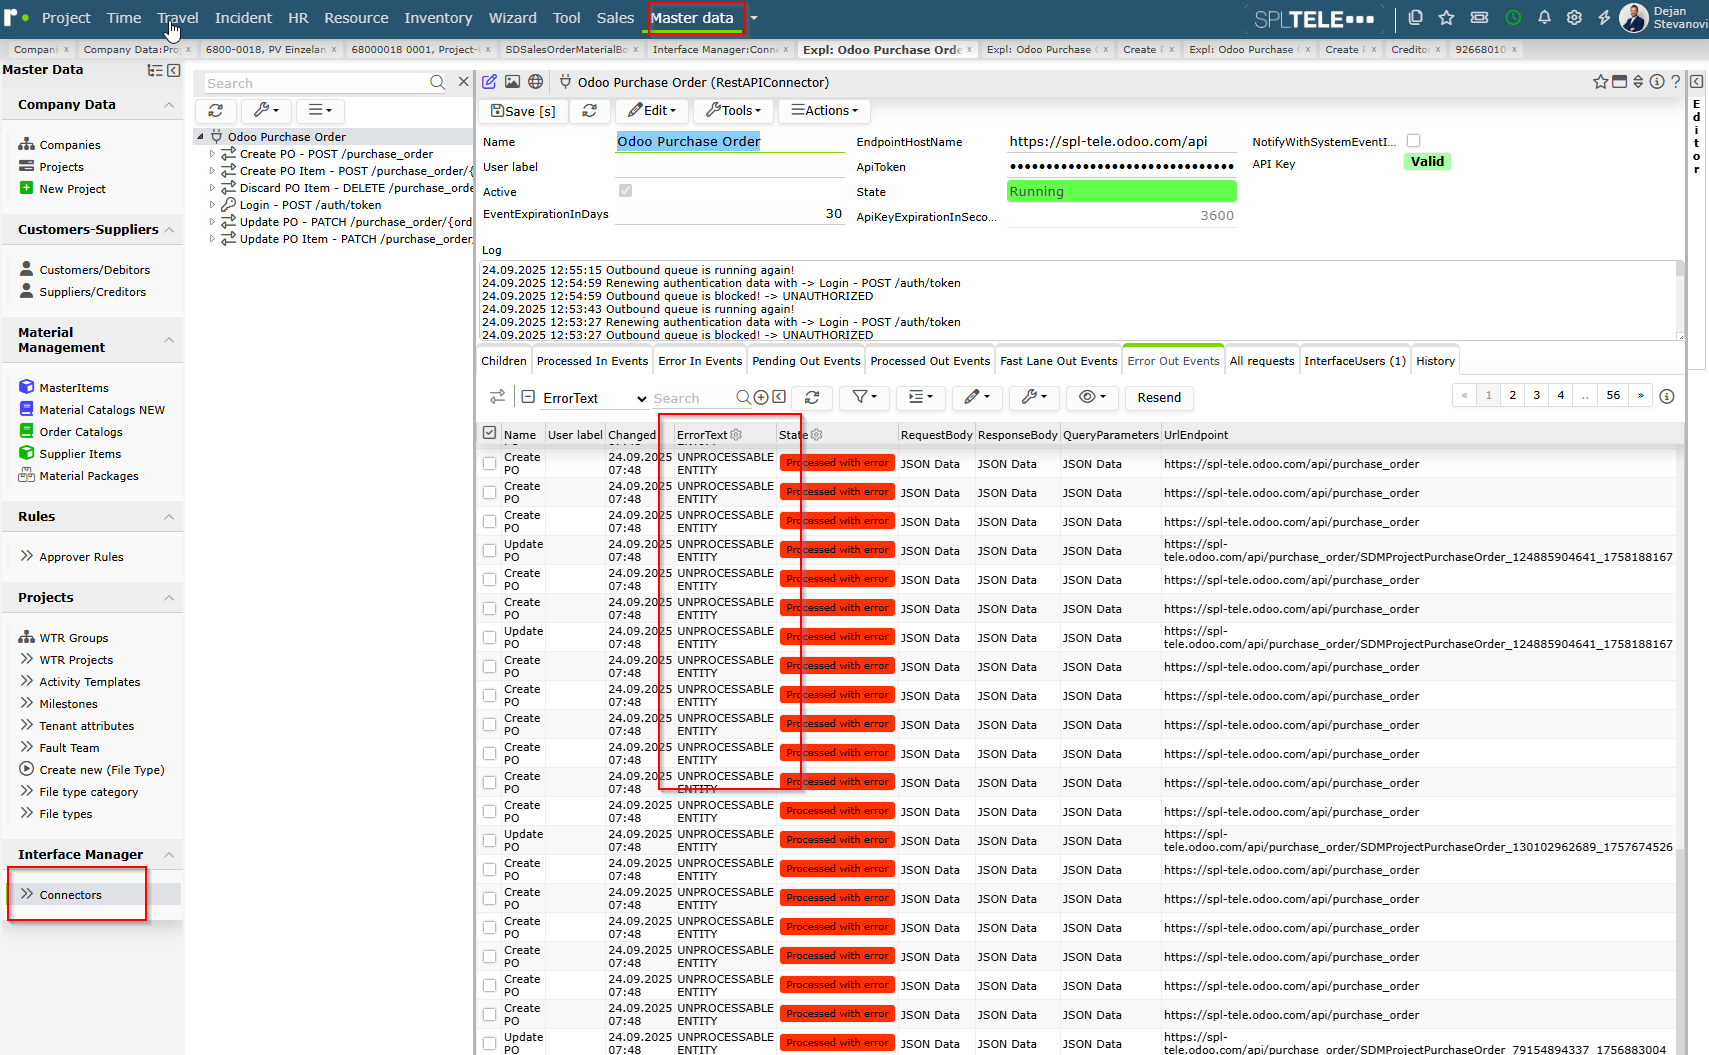Image resolution: width=1709 pixels, height=1055 pixels.
Task: Open the settings gear in the header
Action: click(1574, 18)
